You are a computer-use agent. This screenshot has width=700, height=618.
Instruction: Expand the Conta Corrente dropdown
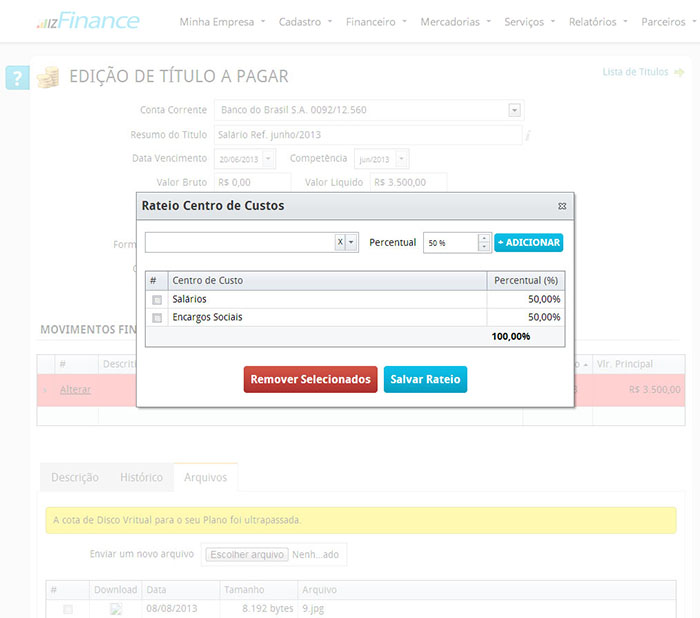514,110
